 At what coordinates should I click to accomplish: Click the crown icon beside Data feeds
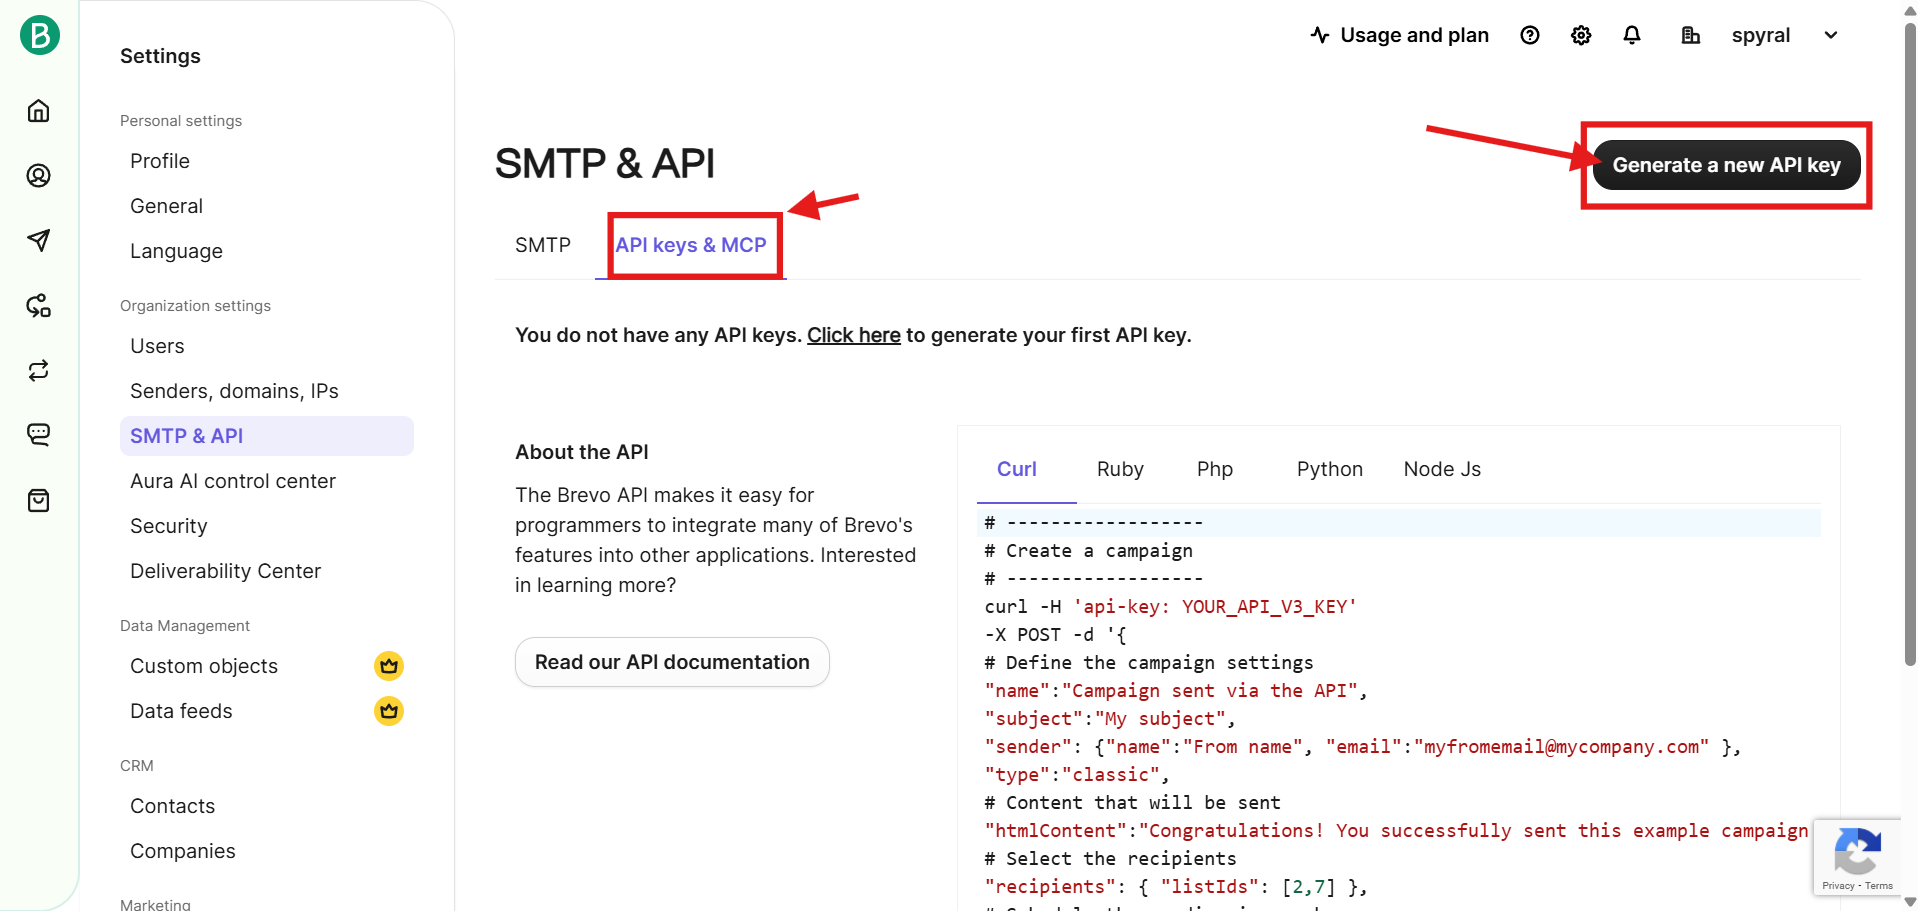(x=389, y=711)
